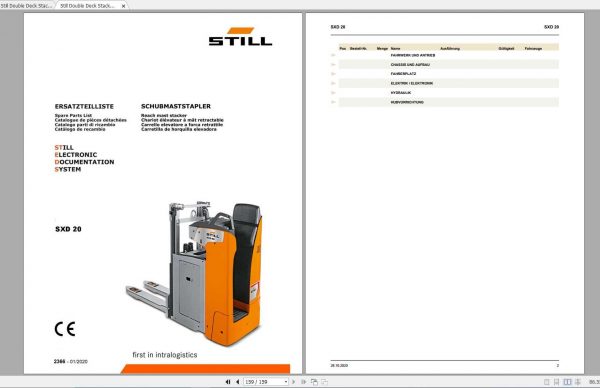Image resolution: width=600 pixels, height=388 pixels.
Task: Click the next view icon in navigation bar
Action: coord(324,382)
